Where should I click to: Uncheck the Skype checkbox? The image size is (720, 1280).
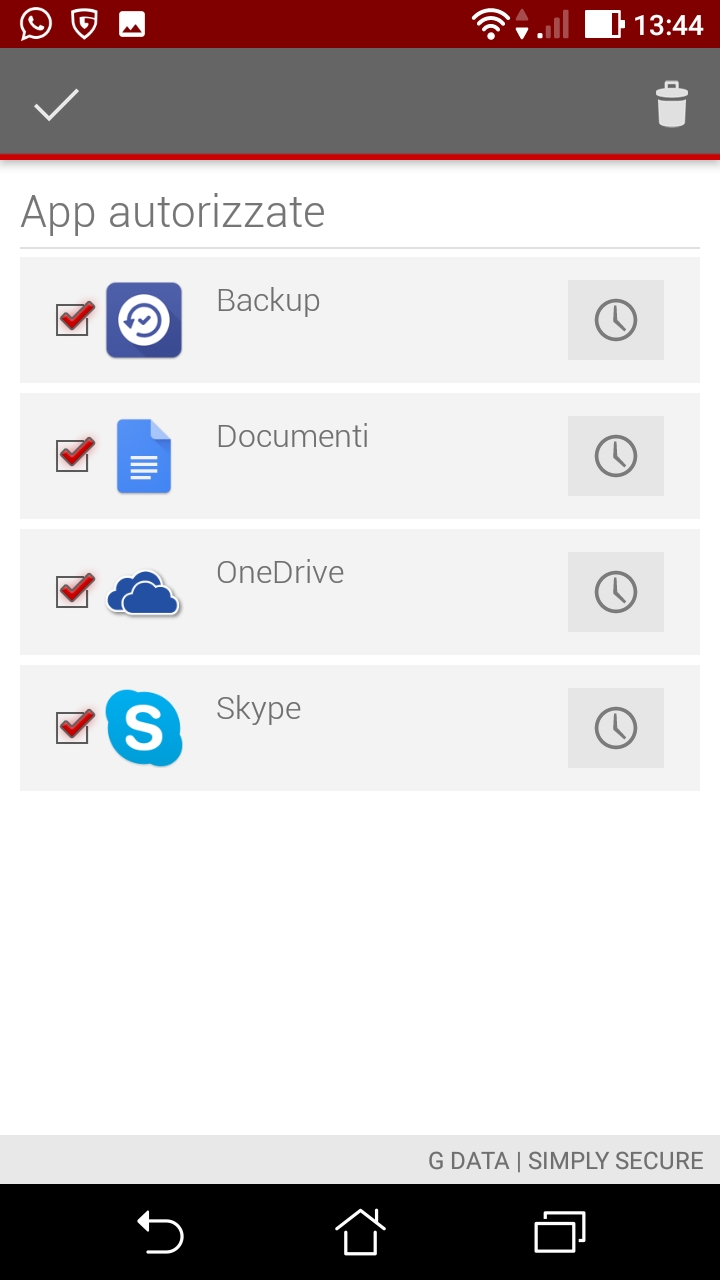pos(73,728)
